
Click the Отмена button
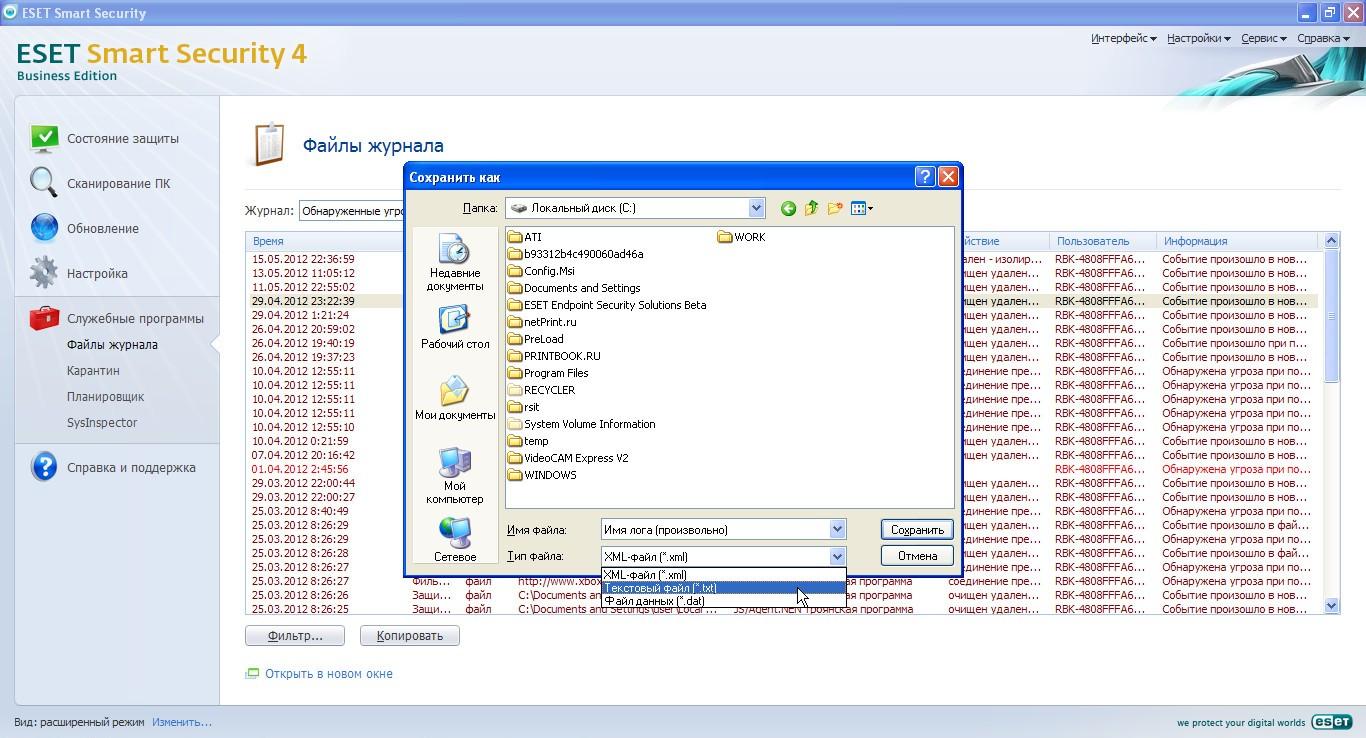coord(917,556)
